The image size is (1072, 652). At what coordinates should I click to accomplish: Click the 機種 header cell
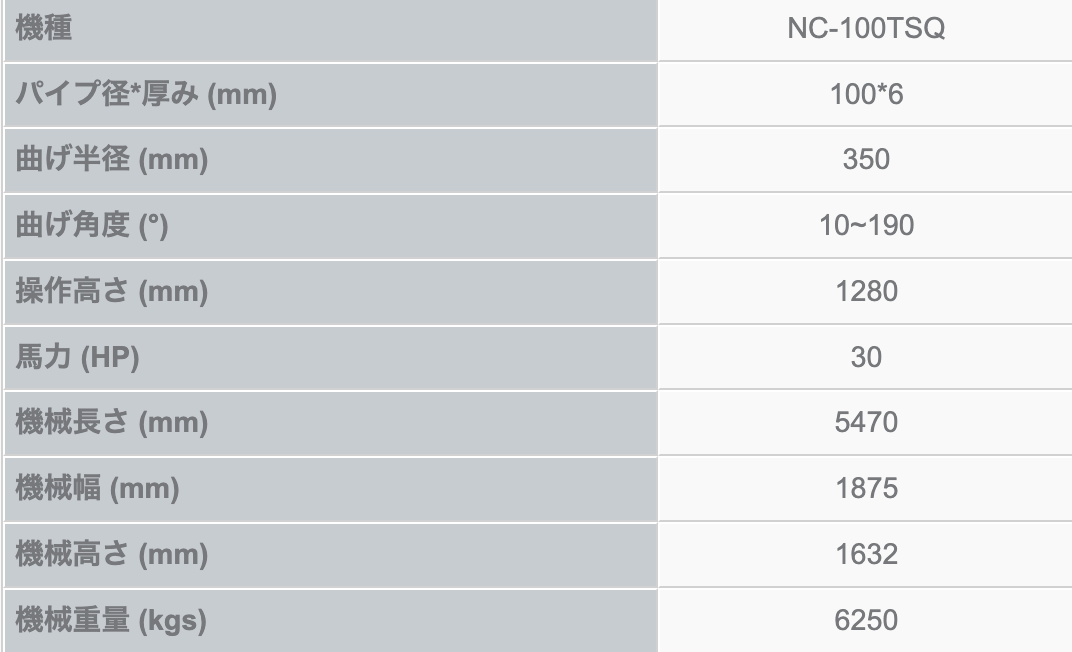tap(45, 29)
